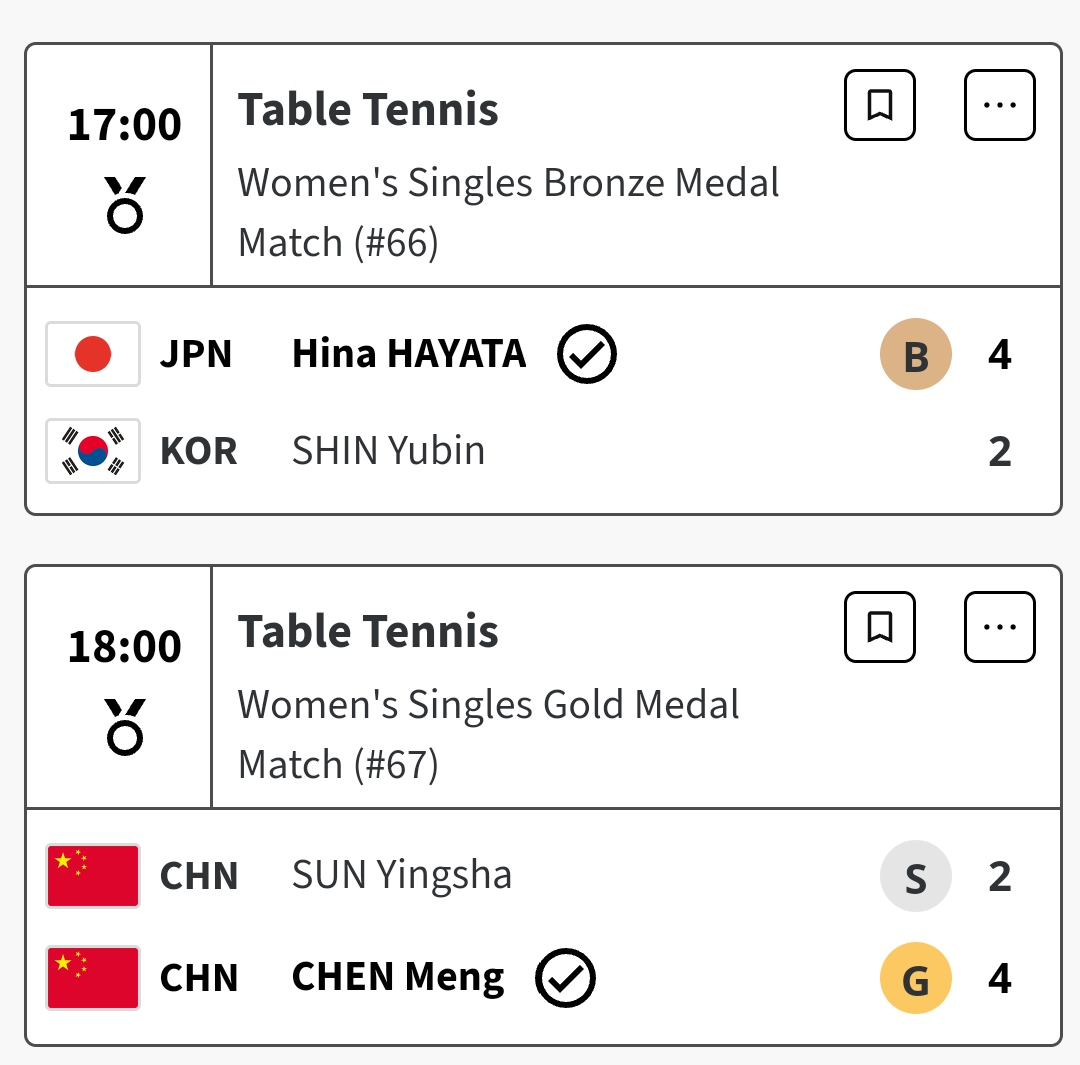This screenshot has width=1080, height=1065.
Task: Click the medal icon under 17:00
Action: 125,204
